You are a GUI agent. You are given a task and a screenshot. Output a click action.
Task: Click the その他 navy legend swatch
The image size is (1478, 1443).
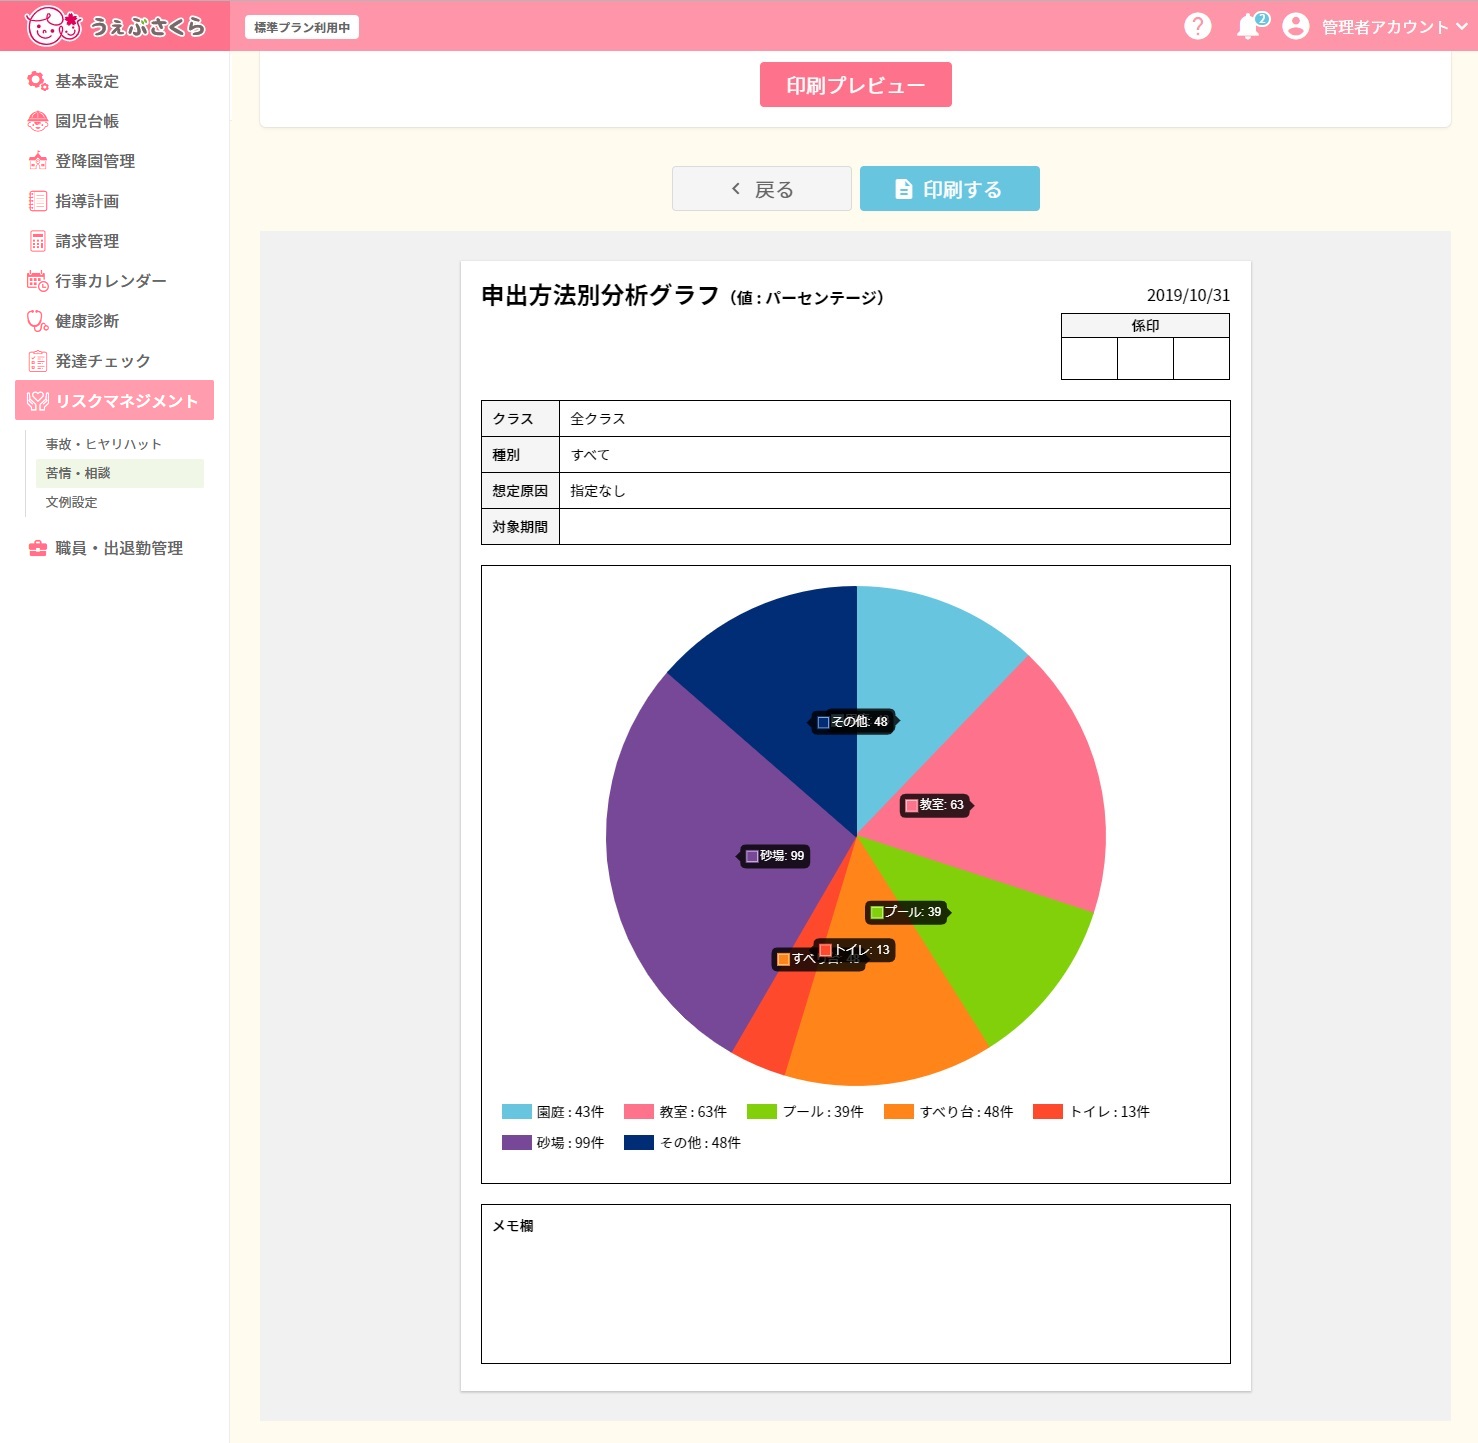point(639,1142)
